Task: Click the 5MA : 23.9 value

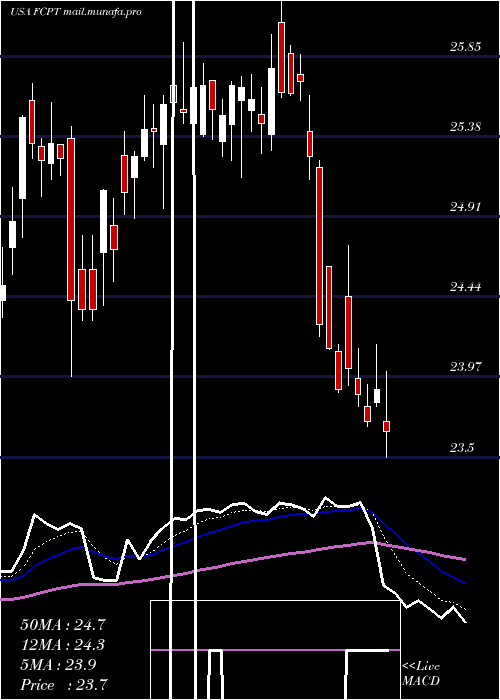Action: click(x=58, y=665)
